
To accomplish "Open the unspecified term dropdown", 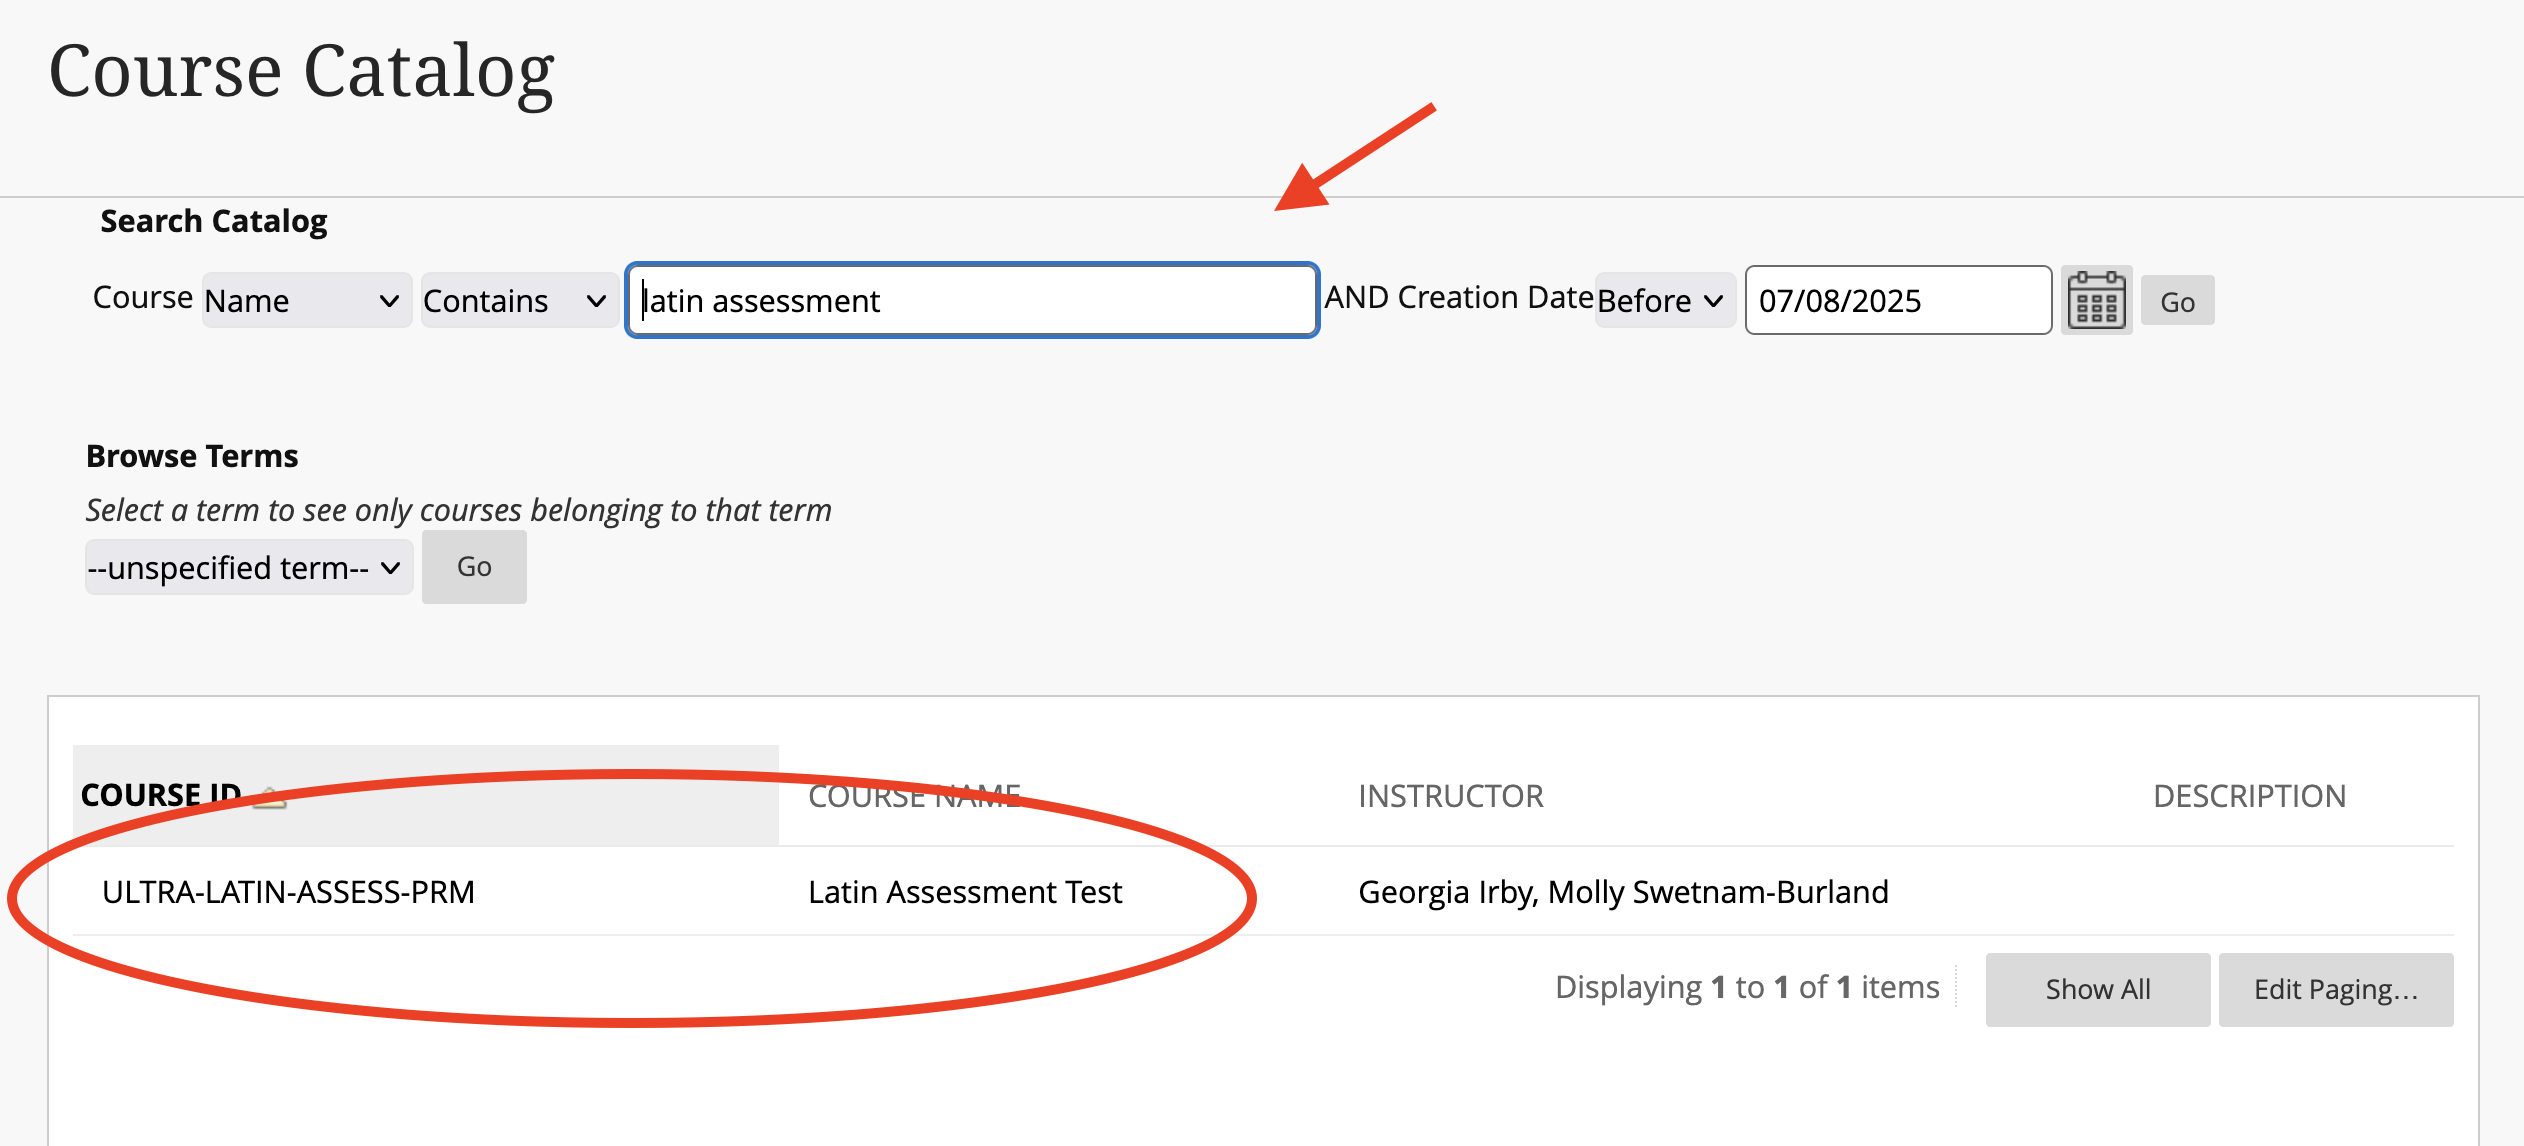I will [x=247, y=567].
